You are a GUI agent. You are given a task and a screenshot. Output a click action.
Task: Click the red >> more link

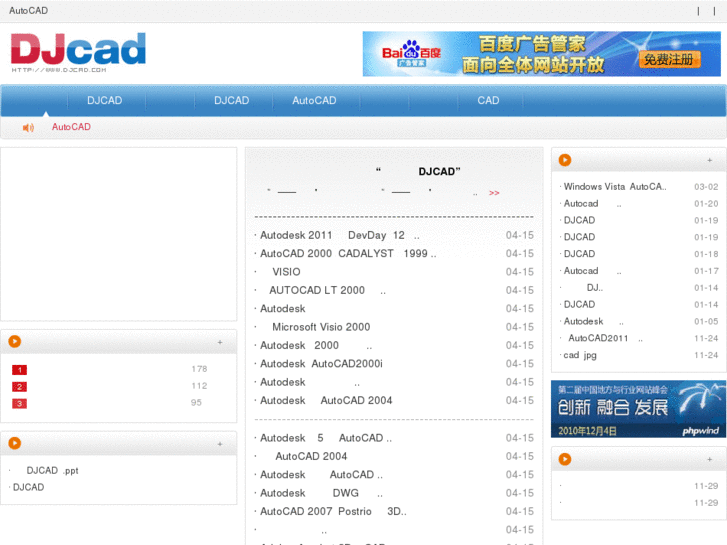point(494,193)
